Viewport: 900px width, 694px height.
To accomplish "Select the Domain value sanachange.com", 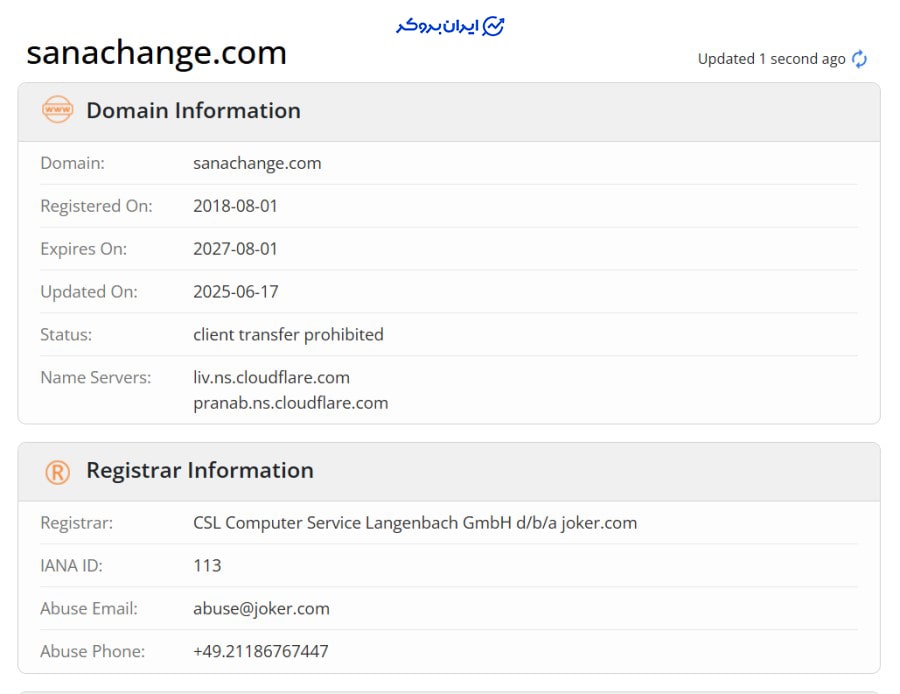I will click(x=257, y=163).
